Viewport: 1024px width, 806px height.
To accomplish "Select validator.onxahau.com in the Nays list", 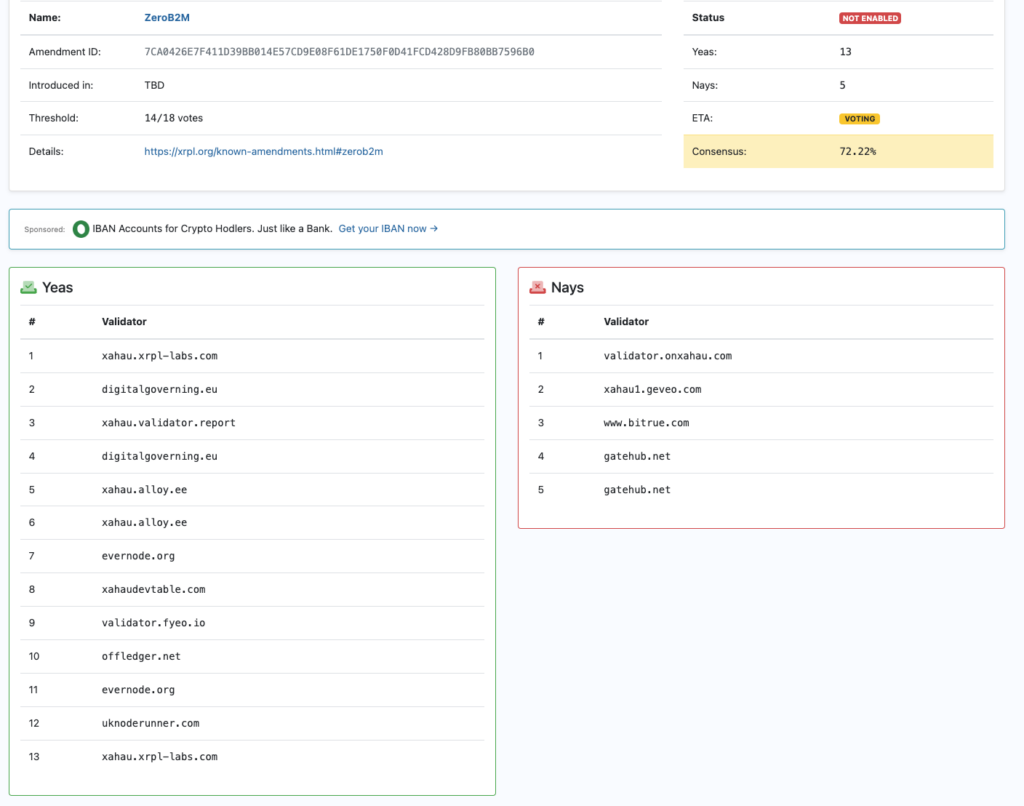I will tap(668, 356).
